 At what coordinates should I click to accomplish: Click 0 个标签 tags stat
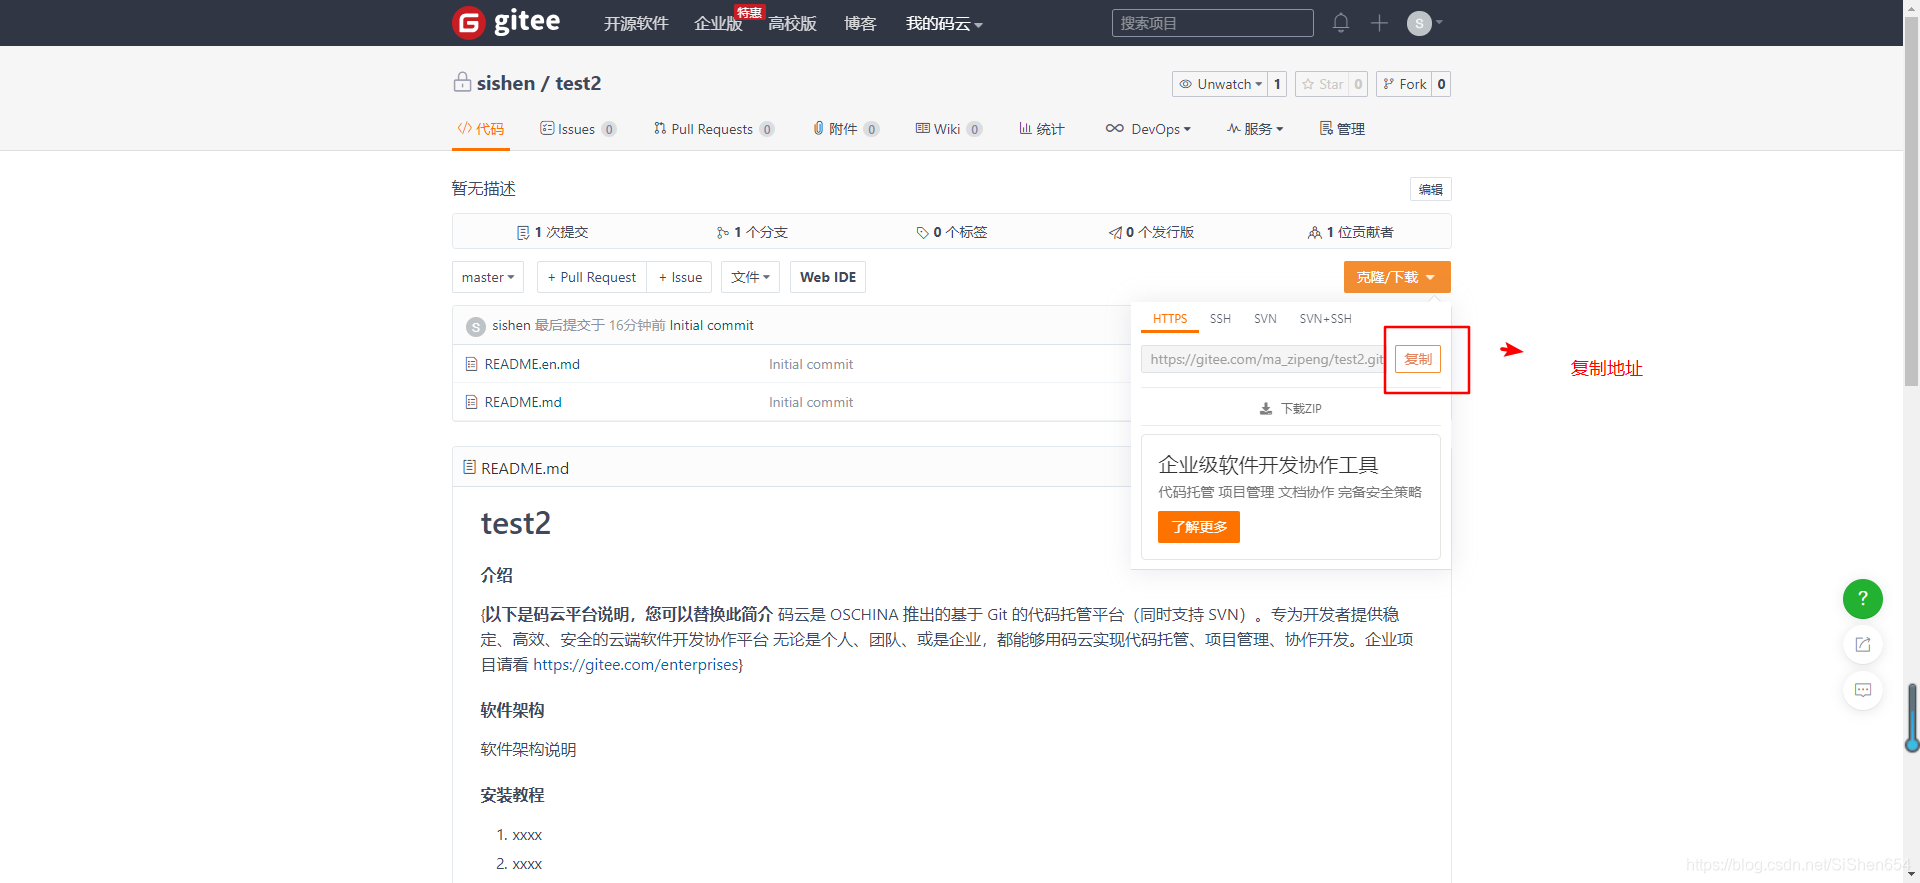tap(952, 232)
